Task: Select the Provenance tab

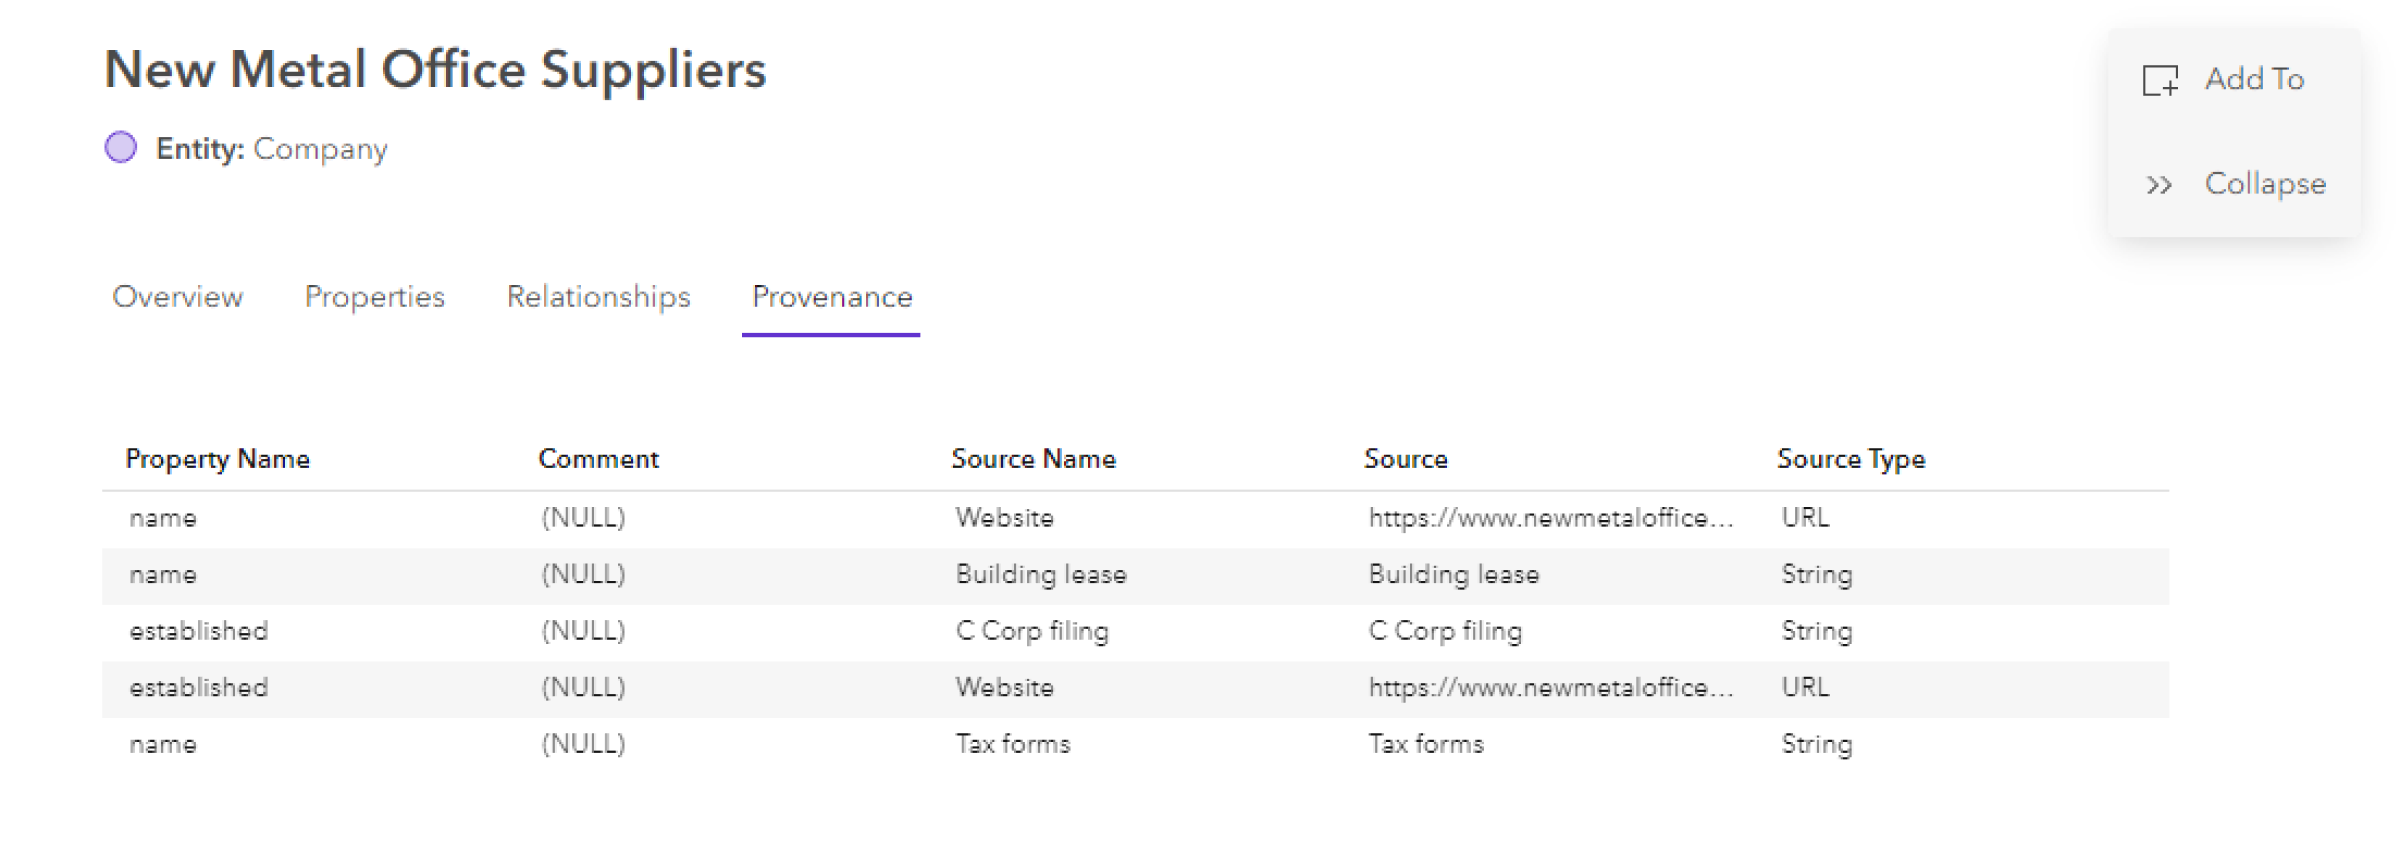Action: pos(832,297)
